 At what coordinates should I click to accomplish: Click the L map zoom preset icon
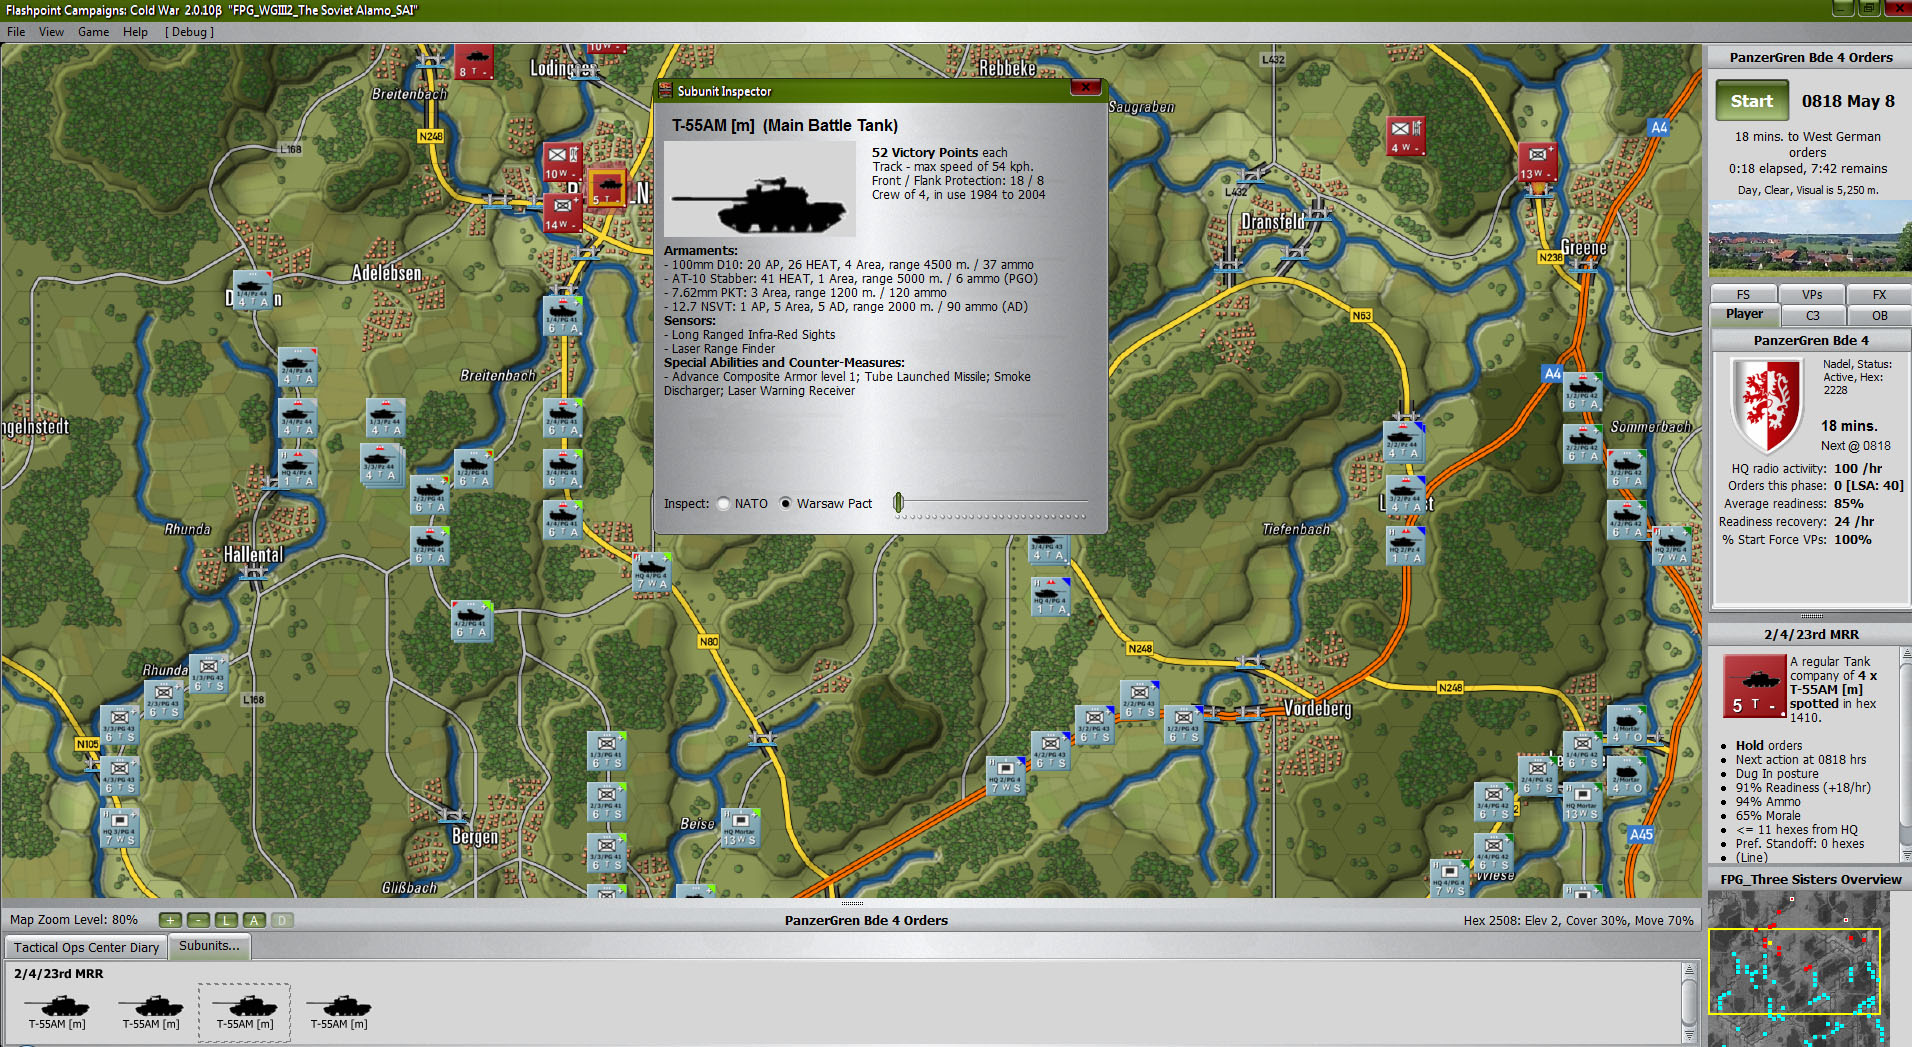click(x=226, y=920)
